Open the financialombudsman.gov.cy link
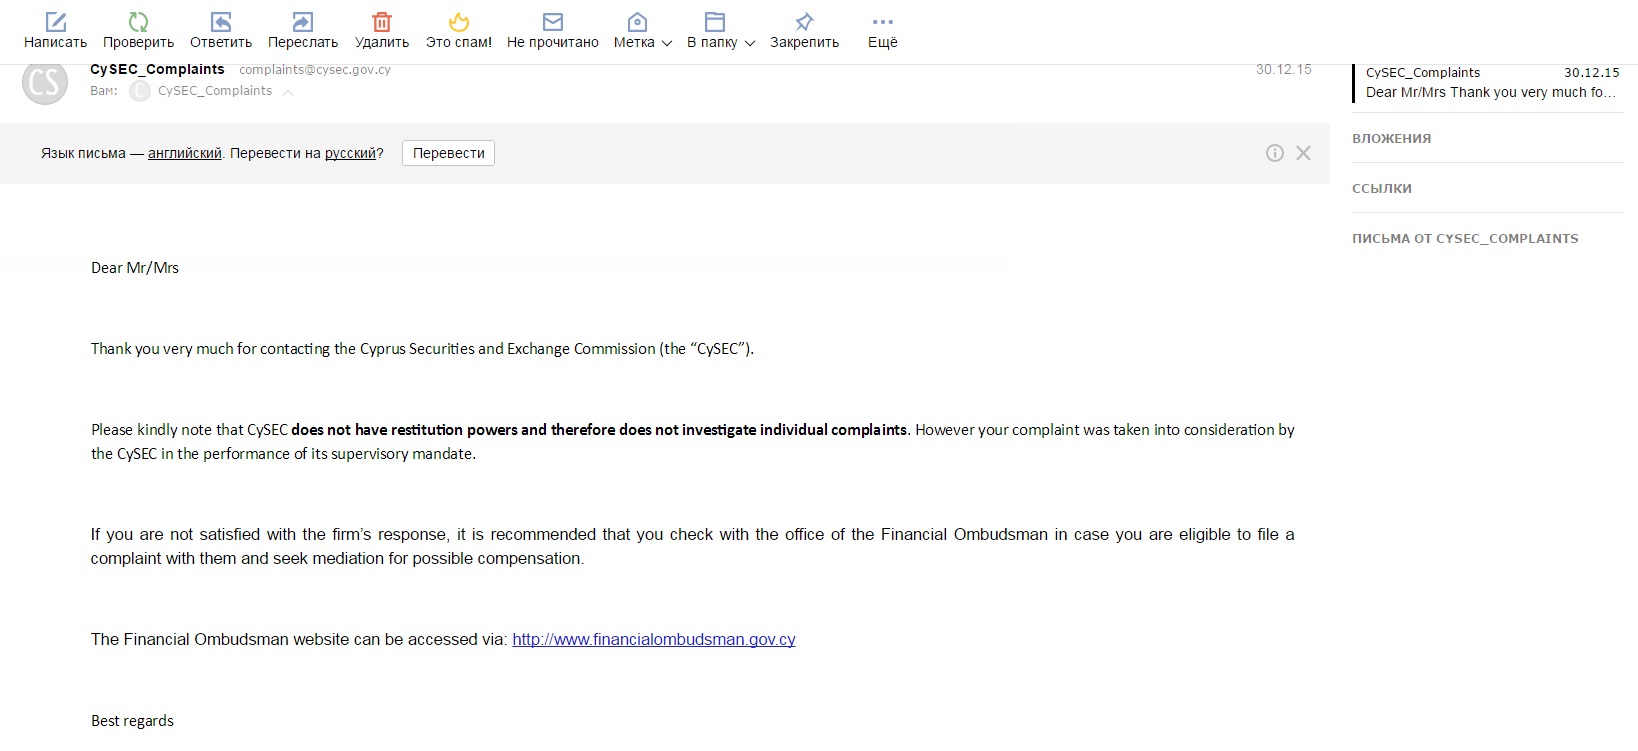The image size is (1638, 751). 654,639
